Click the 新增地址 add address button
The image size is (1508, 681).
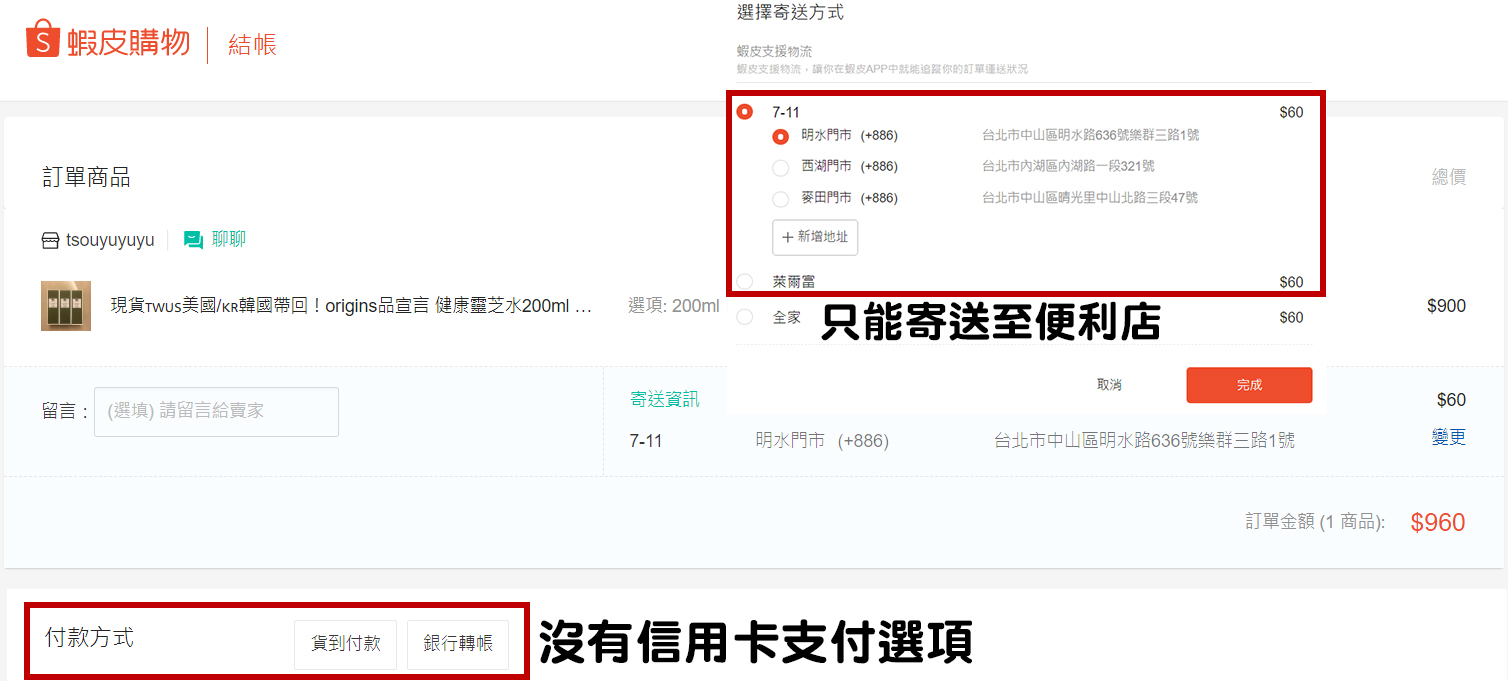click(815, 237)
